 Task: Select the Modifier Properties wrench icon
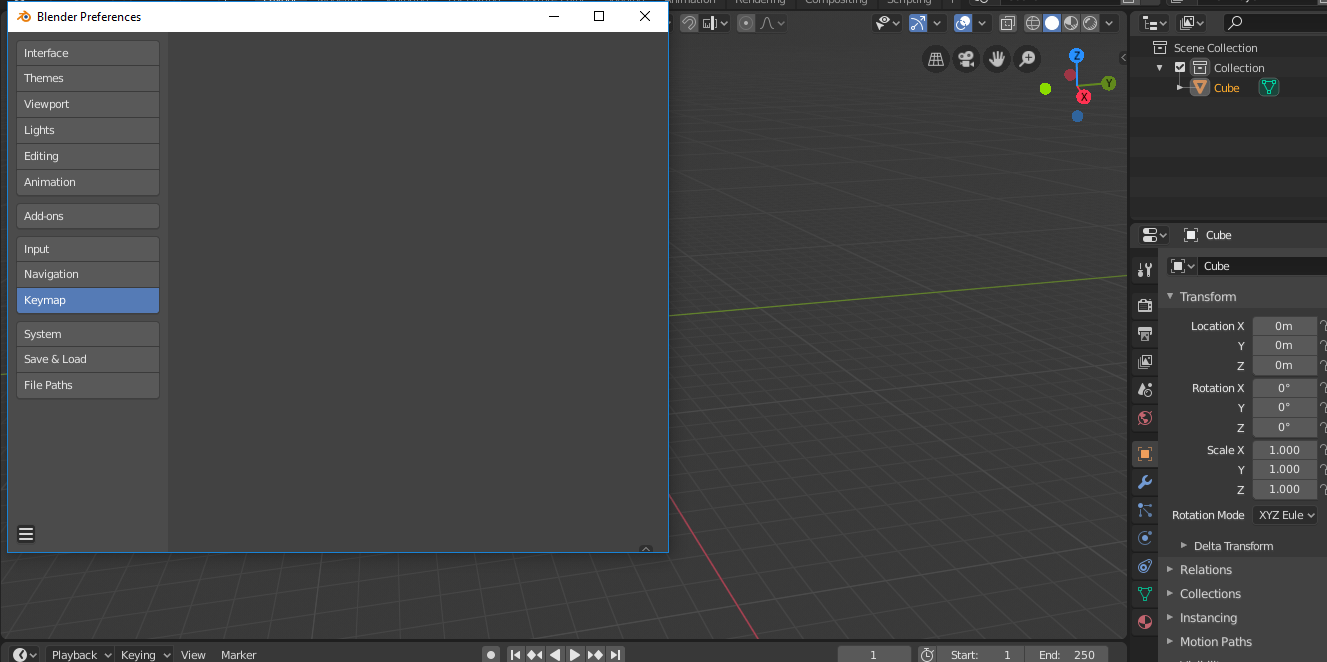click(x=1144, y=482)
